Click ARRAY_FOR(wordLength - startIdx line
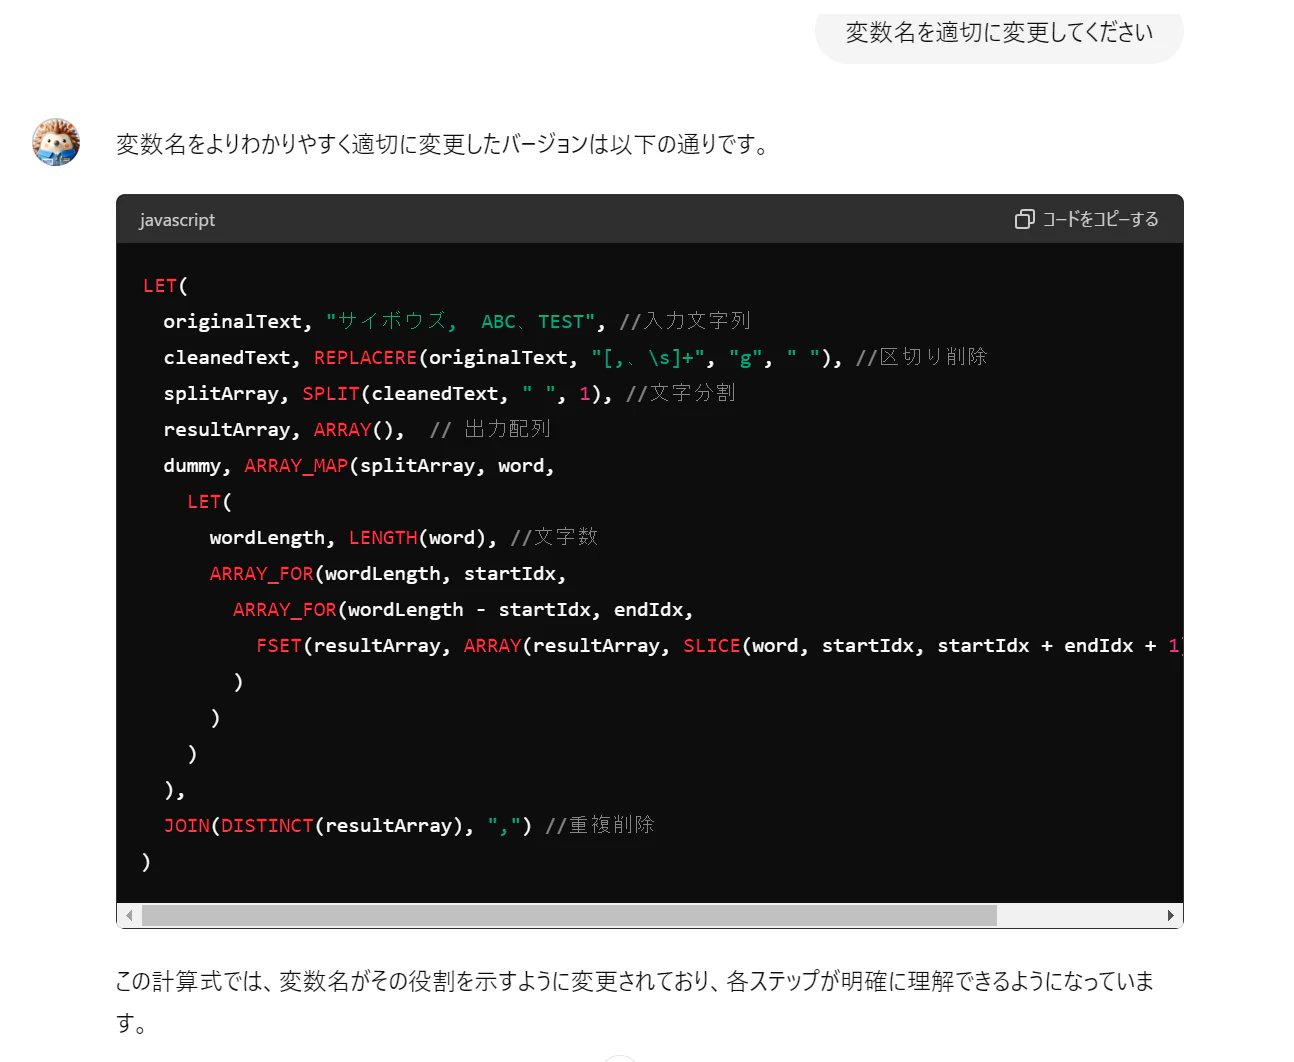The image size is (1294, 1062). tap(463, 609)
